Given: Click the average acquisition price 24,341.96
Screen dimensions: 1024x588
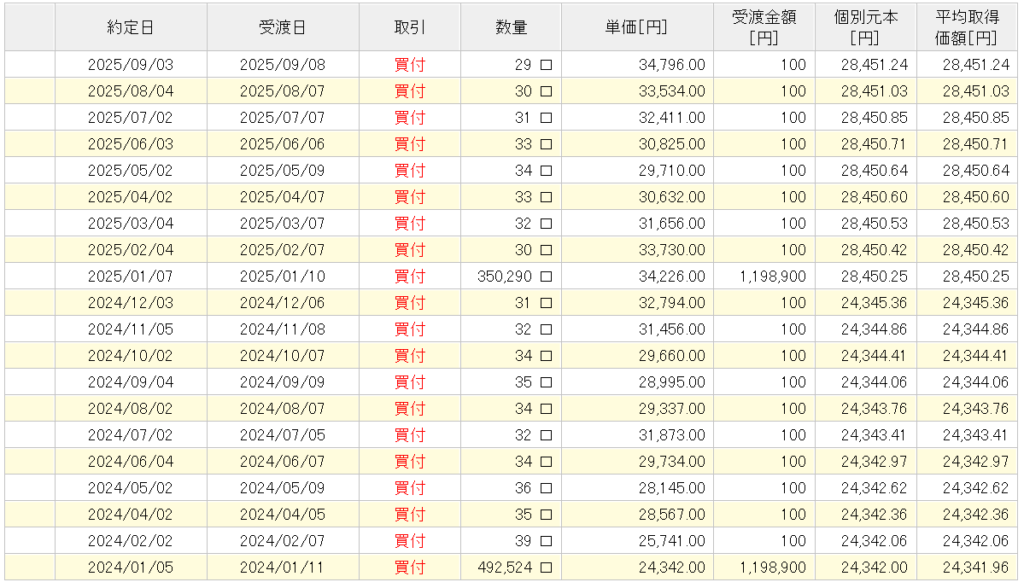Looking at the screenshot, I should pyautogui.click(x=975, y=567).
